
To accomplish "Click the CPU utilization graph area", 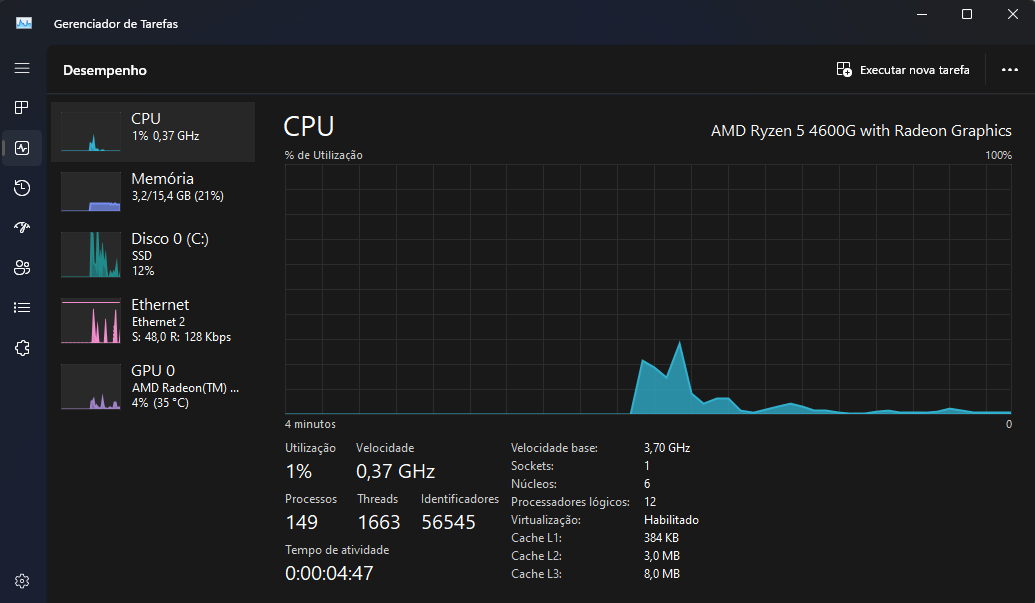I will pyautogui.click(x=648, y=289).
